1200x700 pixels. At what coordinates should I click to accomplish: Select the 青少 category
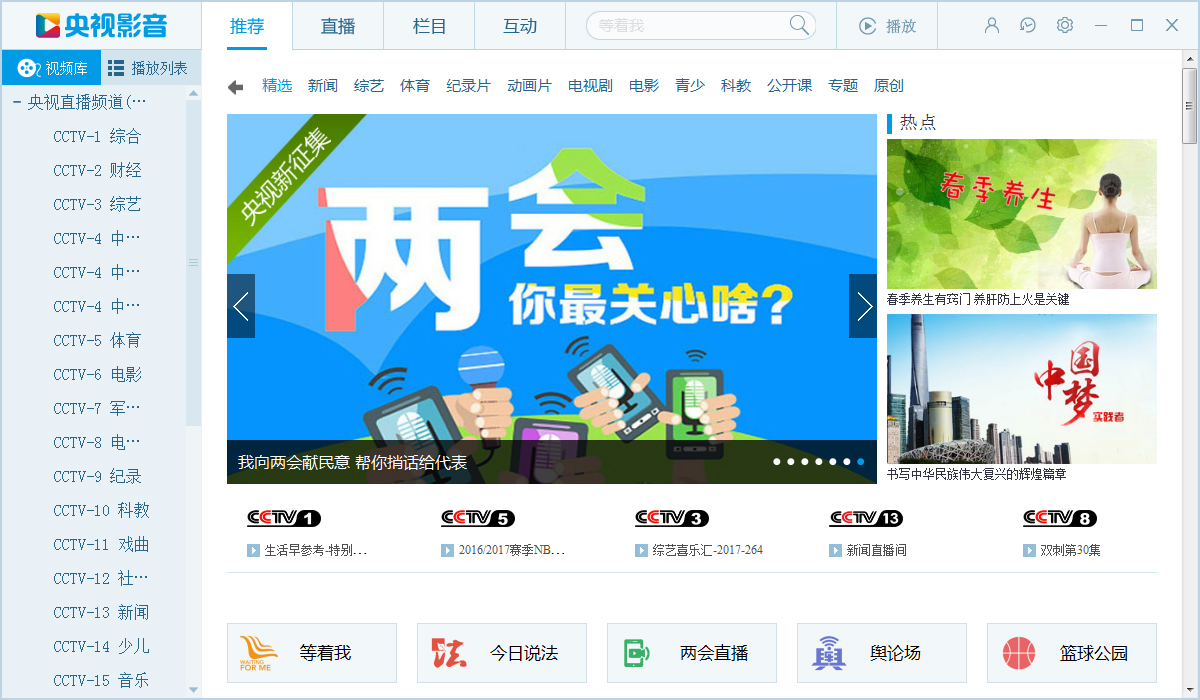[x=690, y=86]
